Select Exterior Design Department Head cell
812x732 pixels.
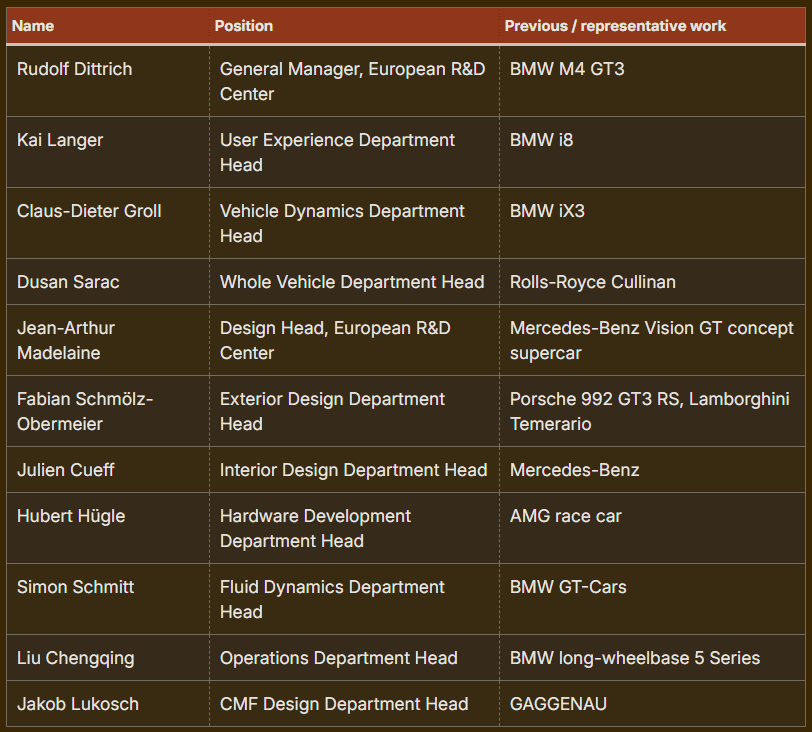(x=354, y=411)
